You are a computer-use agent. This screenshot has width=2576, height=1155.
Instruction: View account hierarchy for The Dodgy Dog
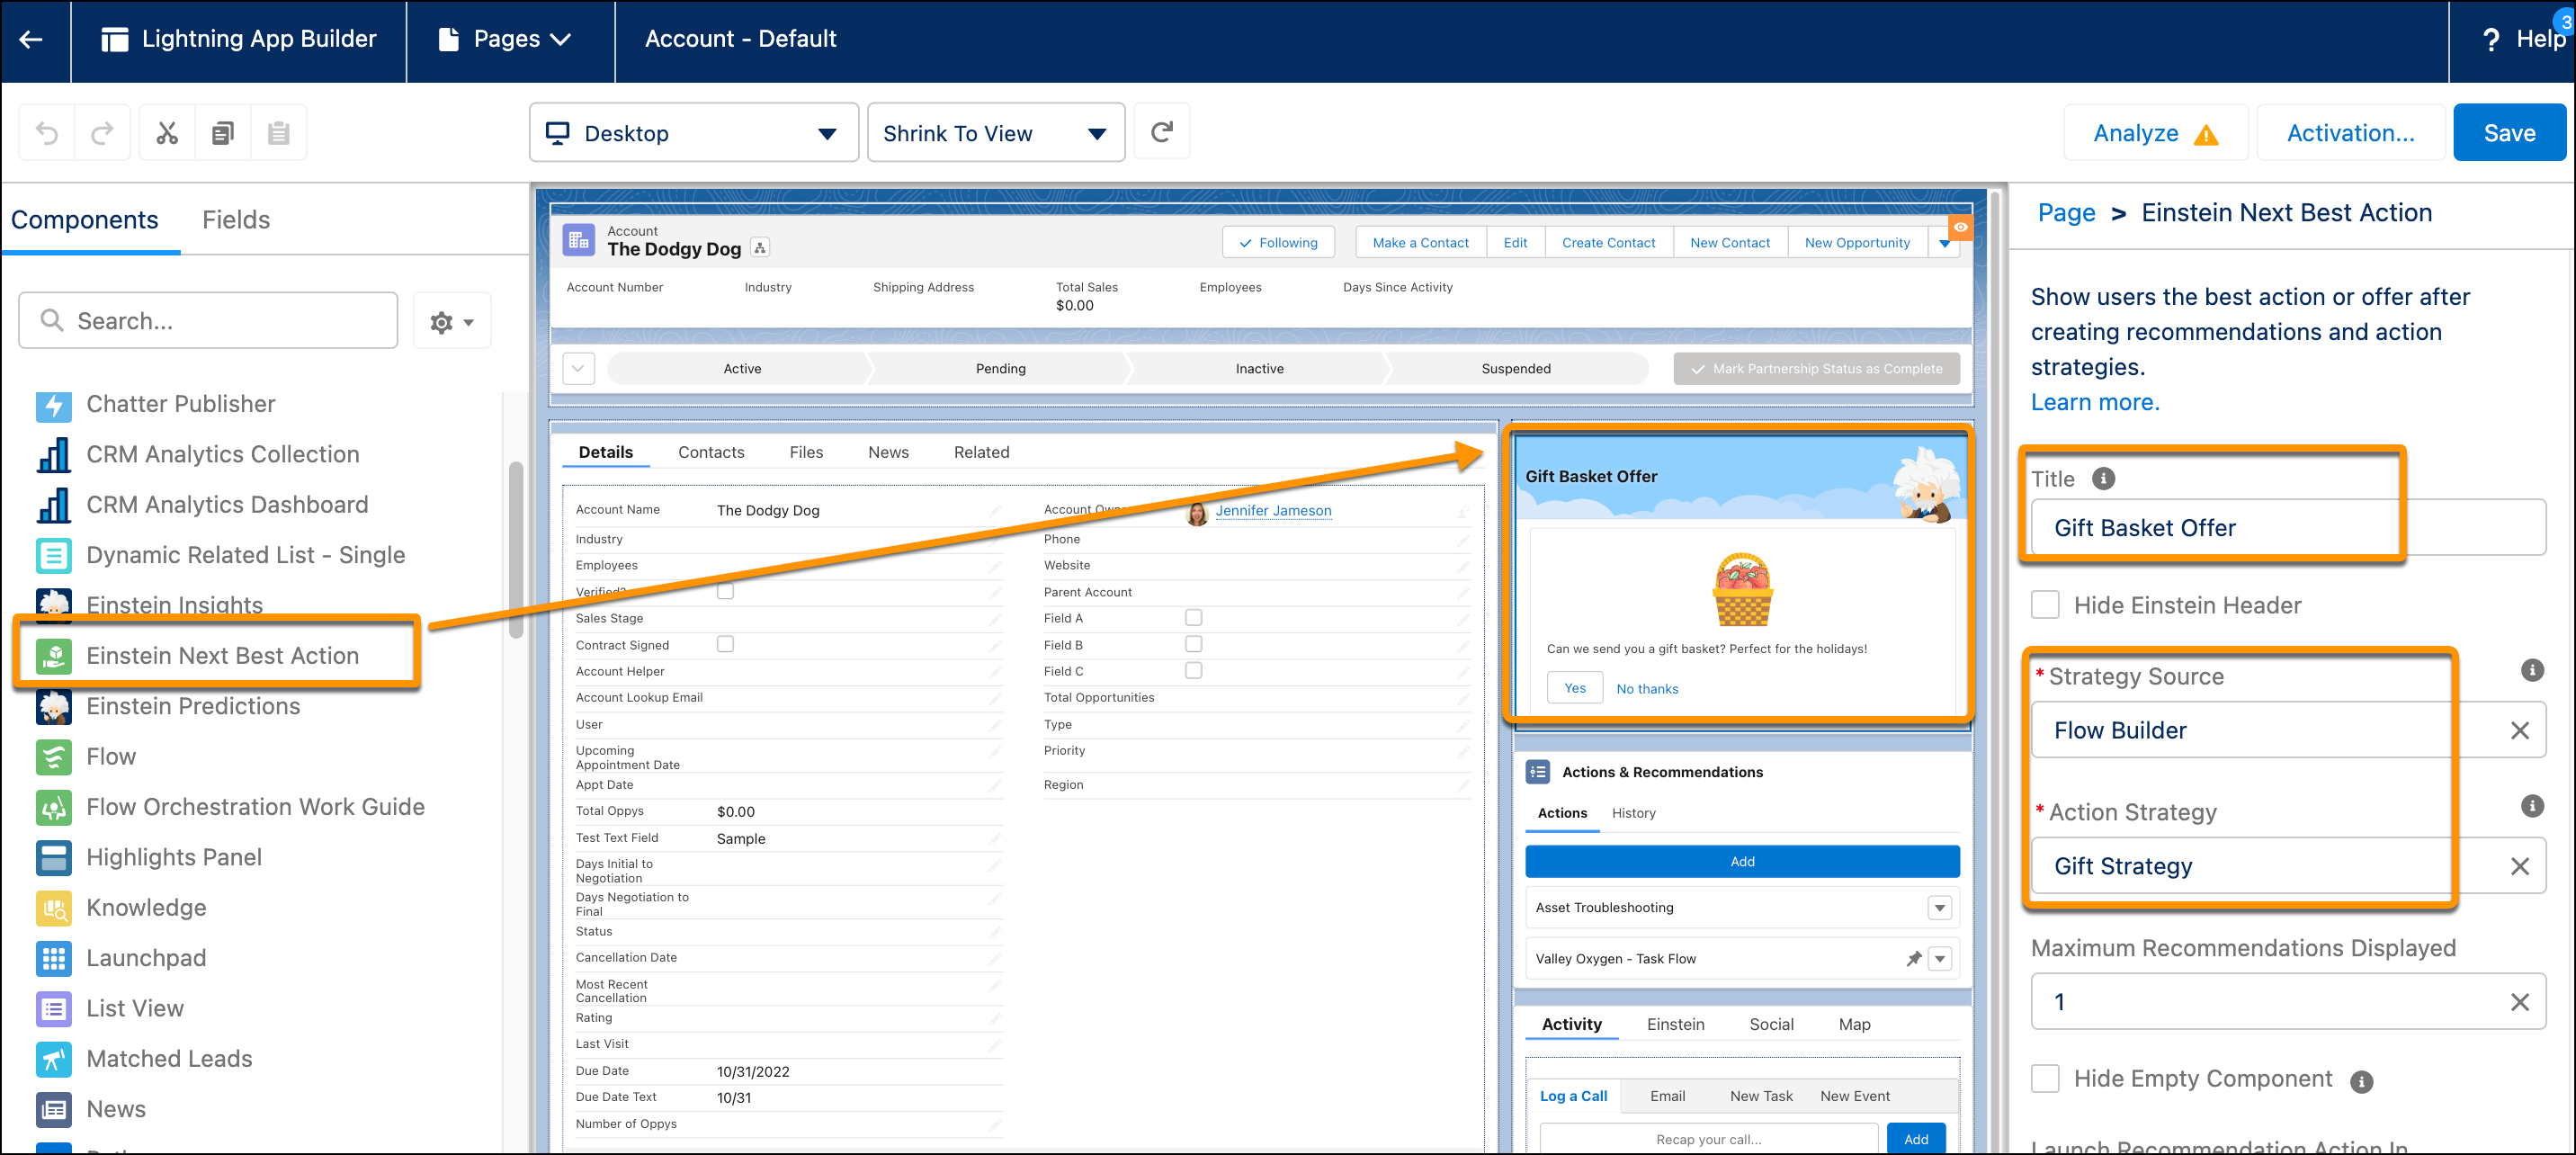pos(760,248)
